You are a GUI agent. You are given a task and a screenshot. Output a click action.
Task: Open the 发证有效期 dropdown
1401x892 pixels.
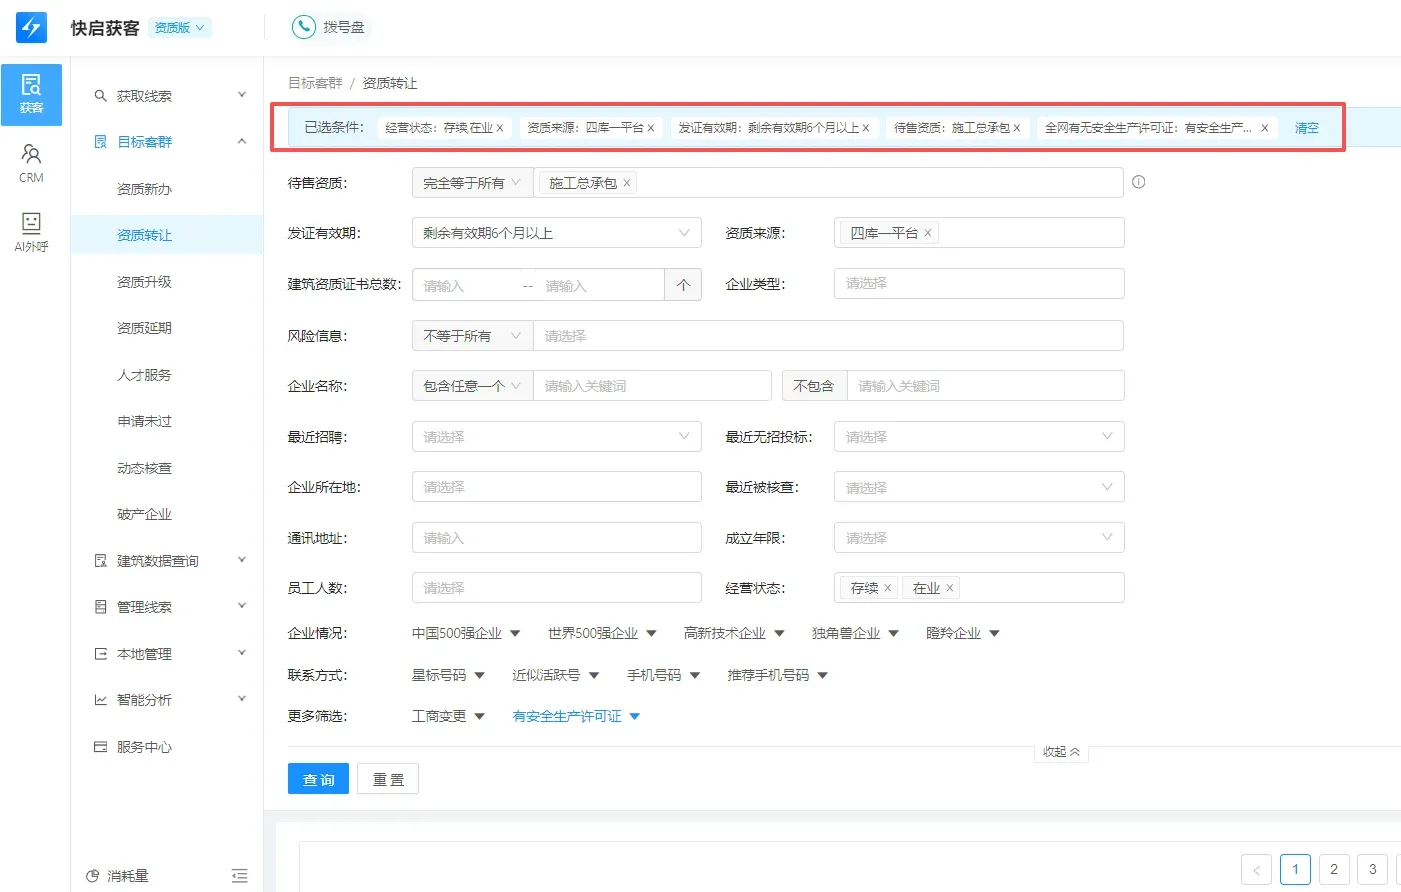click(x=556, y=233)
